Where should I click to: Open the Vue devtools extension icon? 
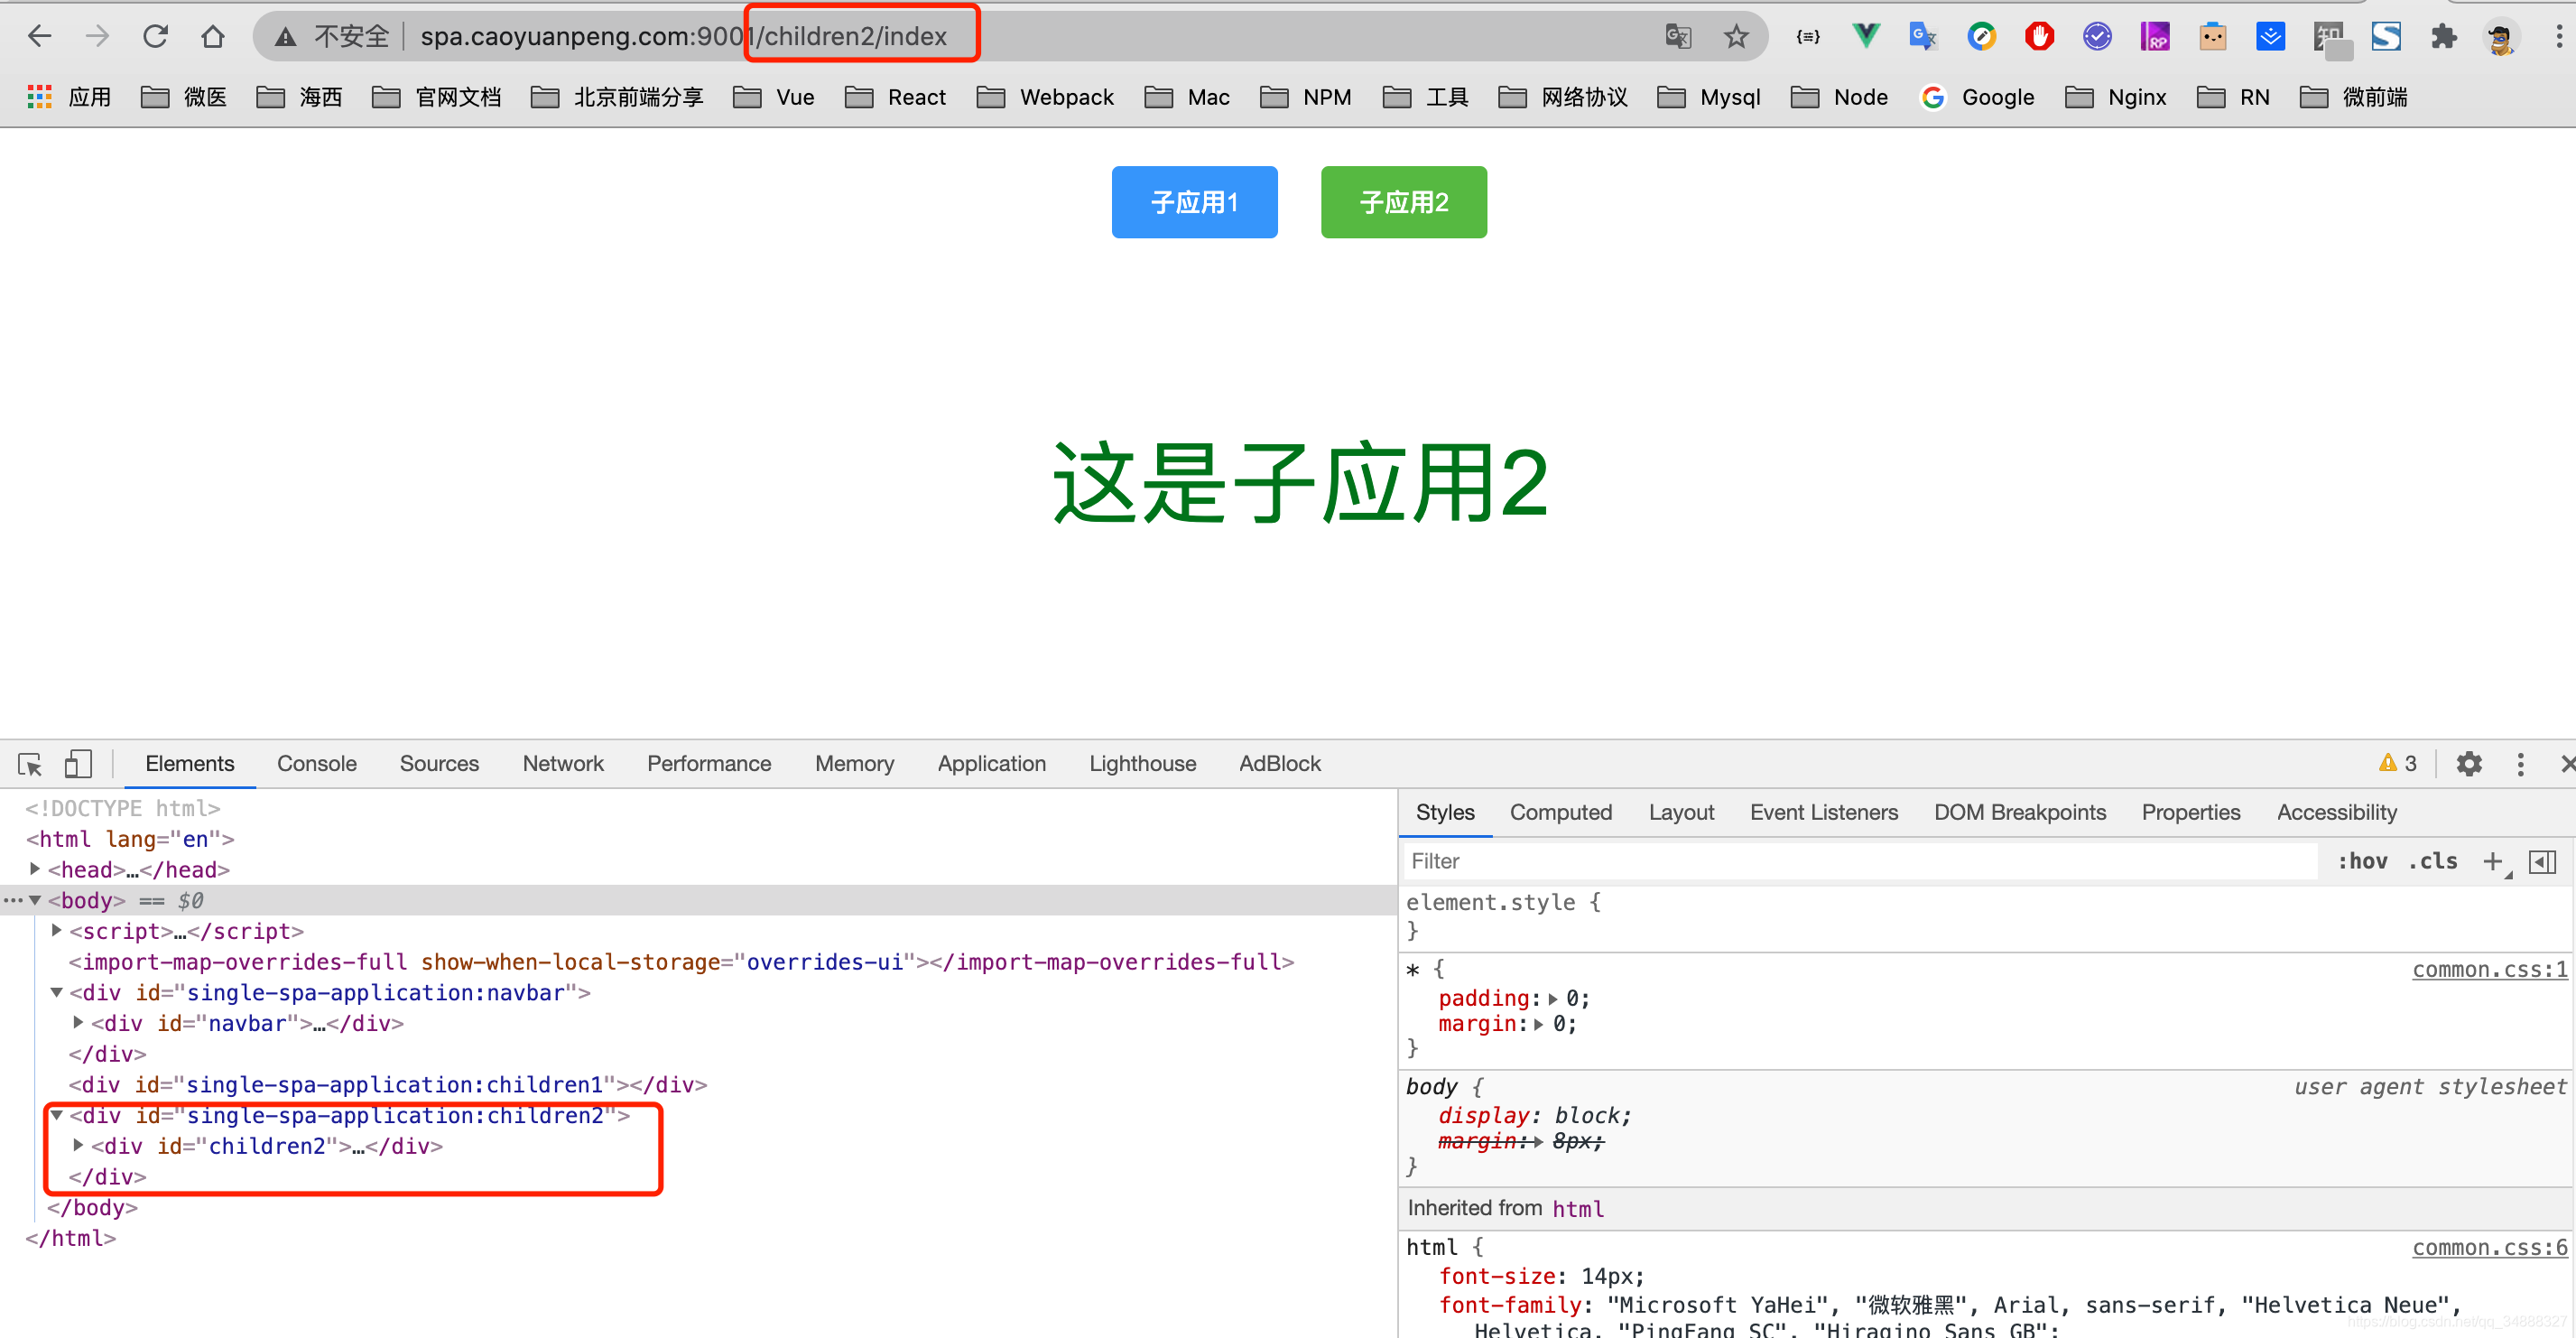1865,37
